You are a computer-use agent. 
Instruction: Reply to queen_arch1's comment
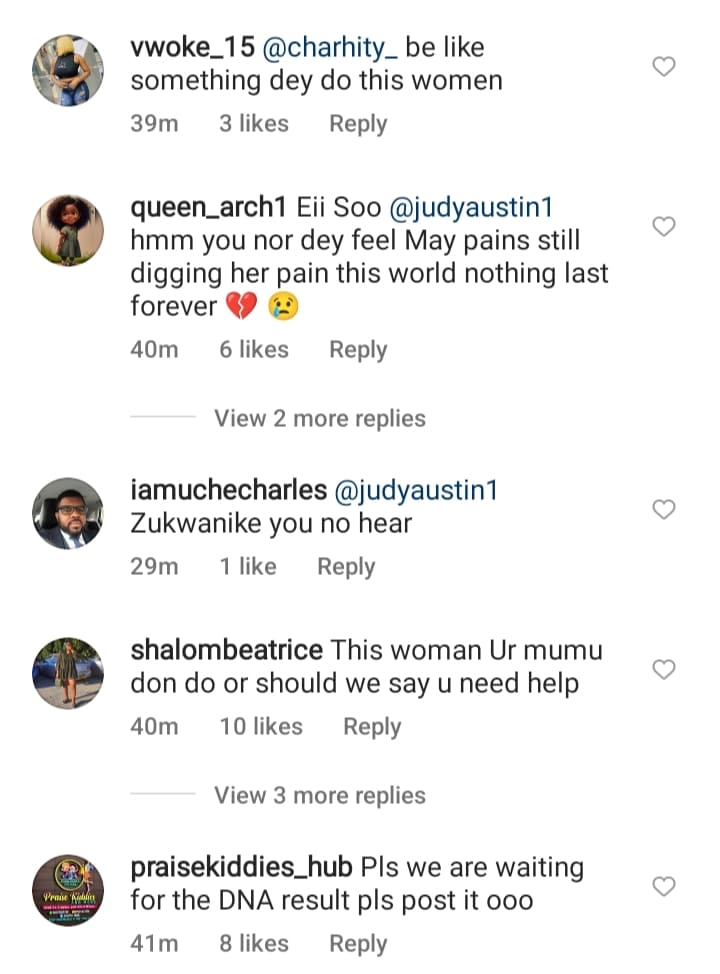pyautogui.click(x=358, y=350)
